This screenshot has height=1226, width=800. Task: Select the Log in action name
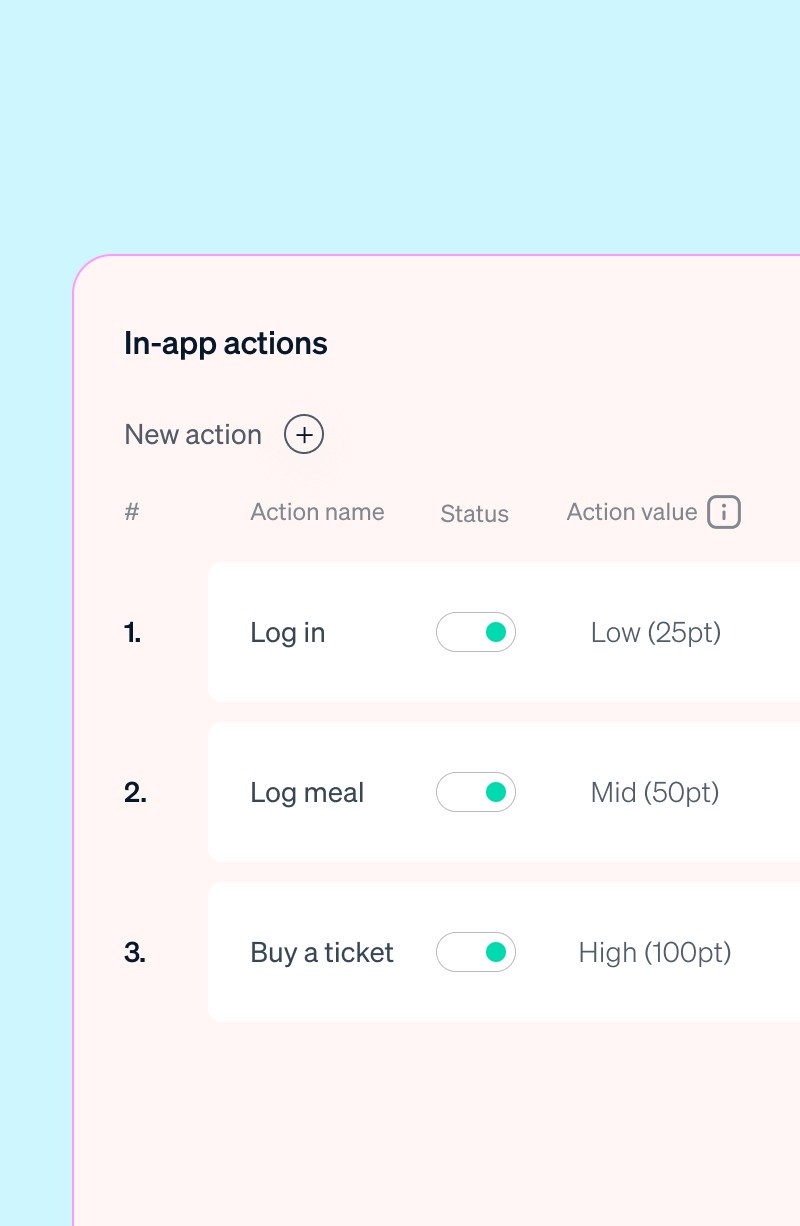click(x=288, y=633)
